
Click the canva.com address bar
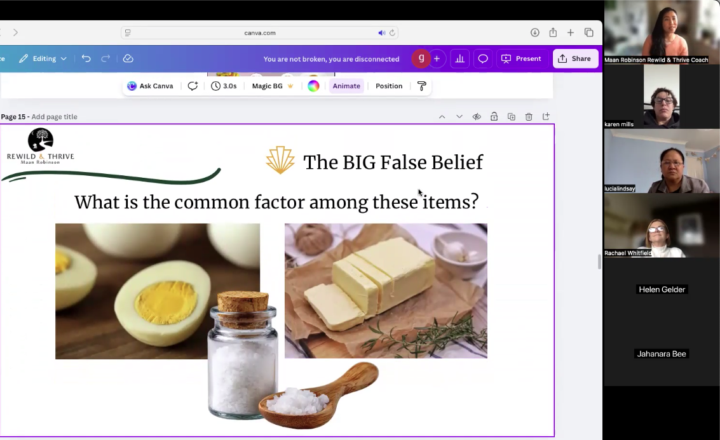click(260, 33)
